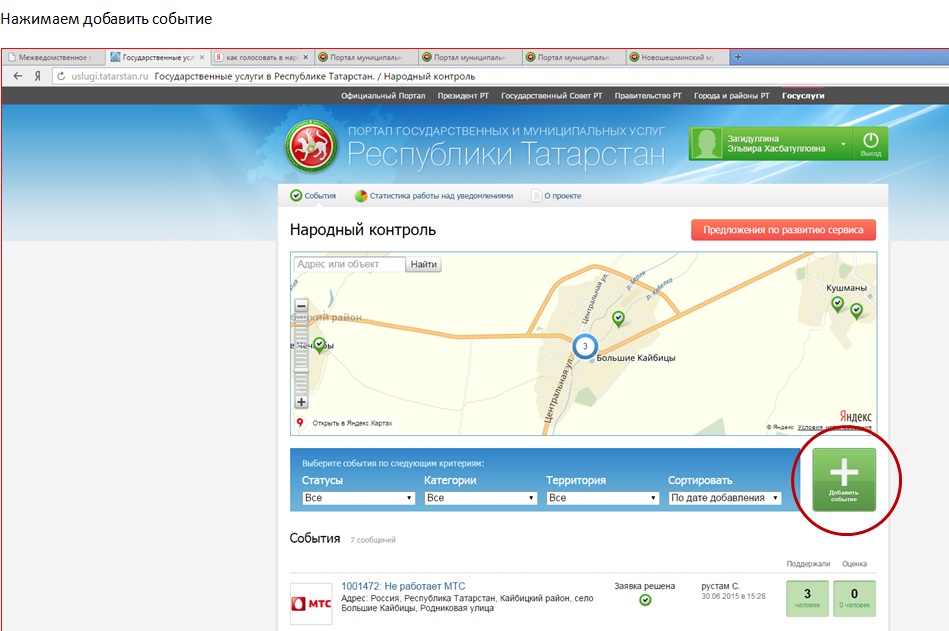Screen dimensions: 949x631
Task: Click the Адрес или объект search field
Action: (x=349, y=265)
